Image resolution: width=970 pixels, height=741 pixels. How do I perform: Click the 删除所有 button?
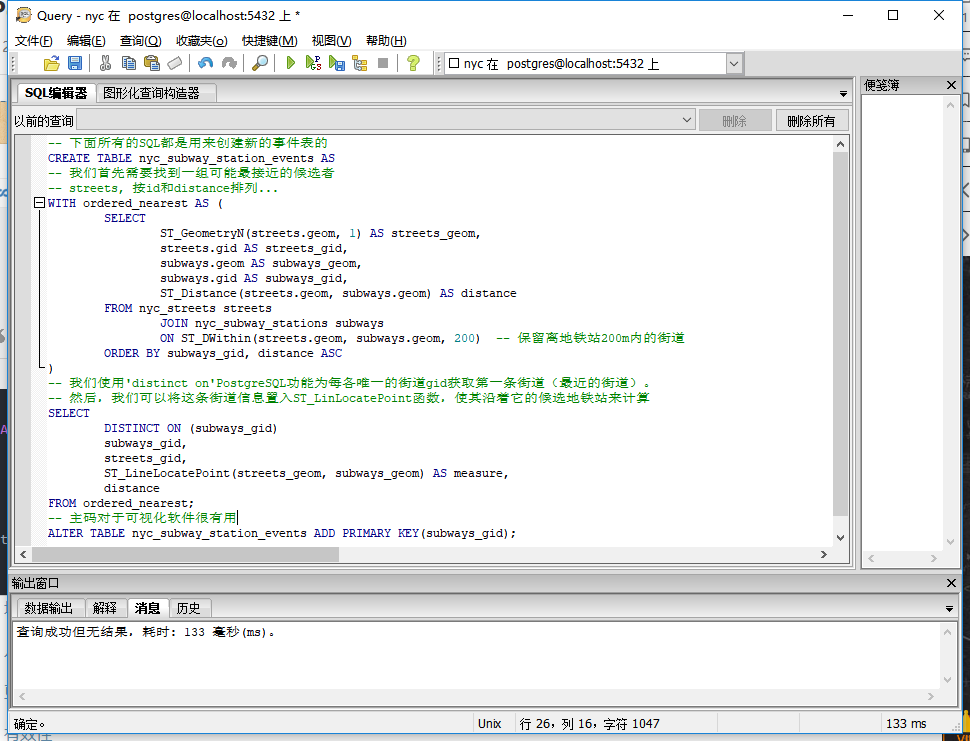[x=812, y=121]
